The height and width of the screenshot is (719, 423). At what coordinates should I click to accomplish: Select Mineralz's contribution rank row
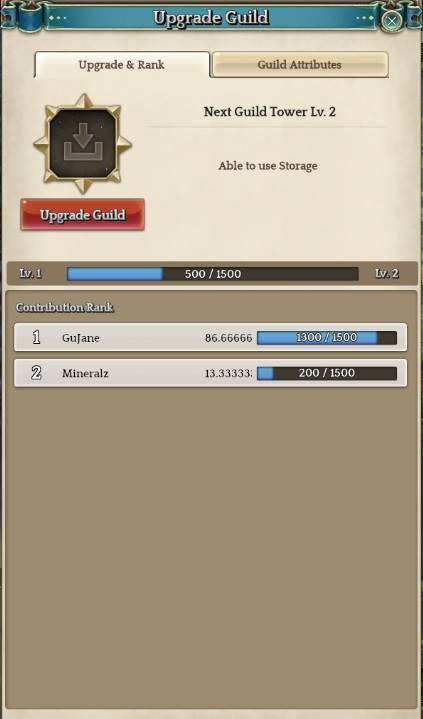[x=211, y=373]
